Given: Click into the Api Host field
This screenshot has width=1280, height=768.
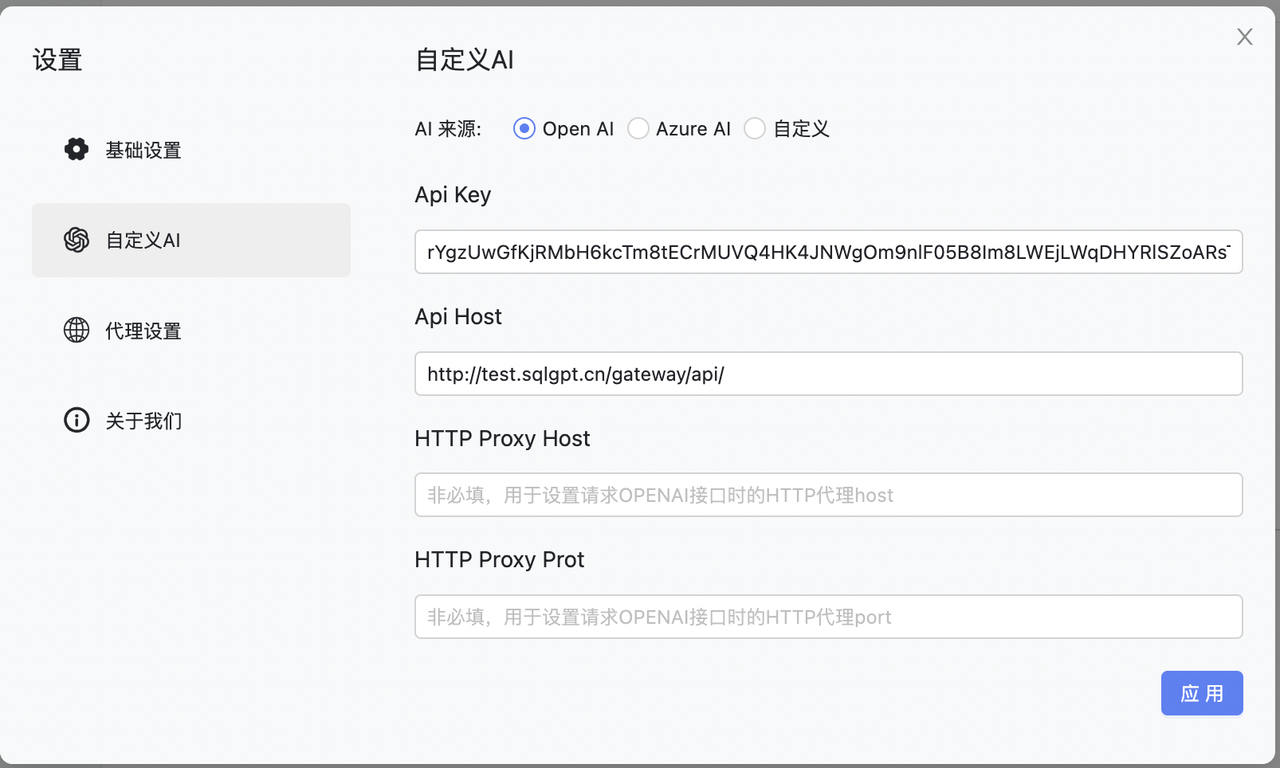Looking at the screenshot, I should (829, 374).
